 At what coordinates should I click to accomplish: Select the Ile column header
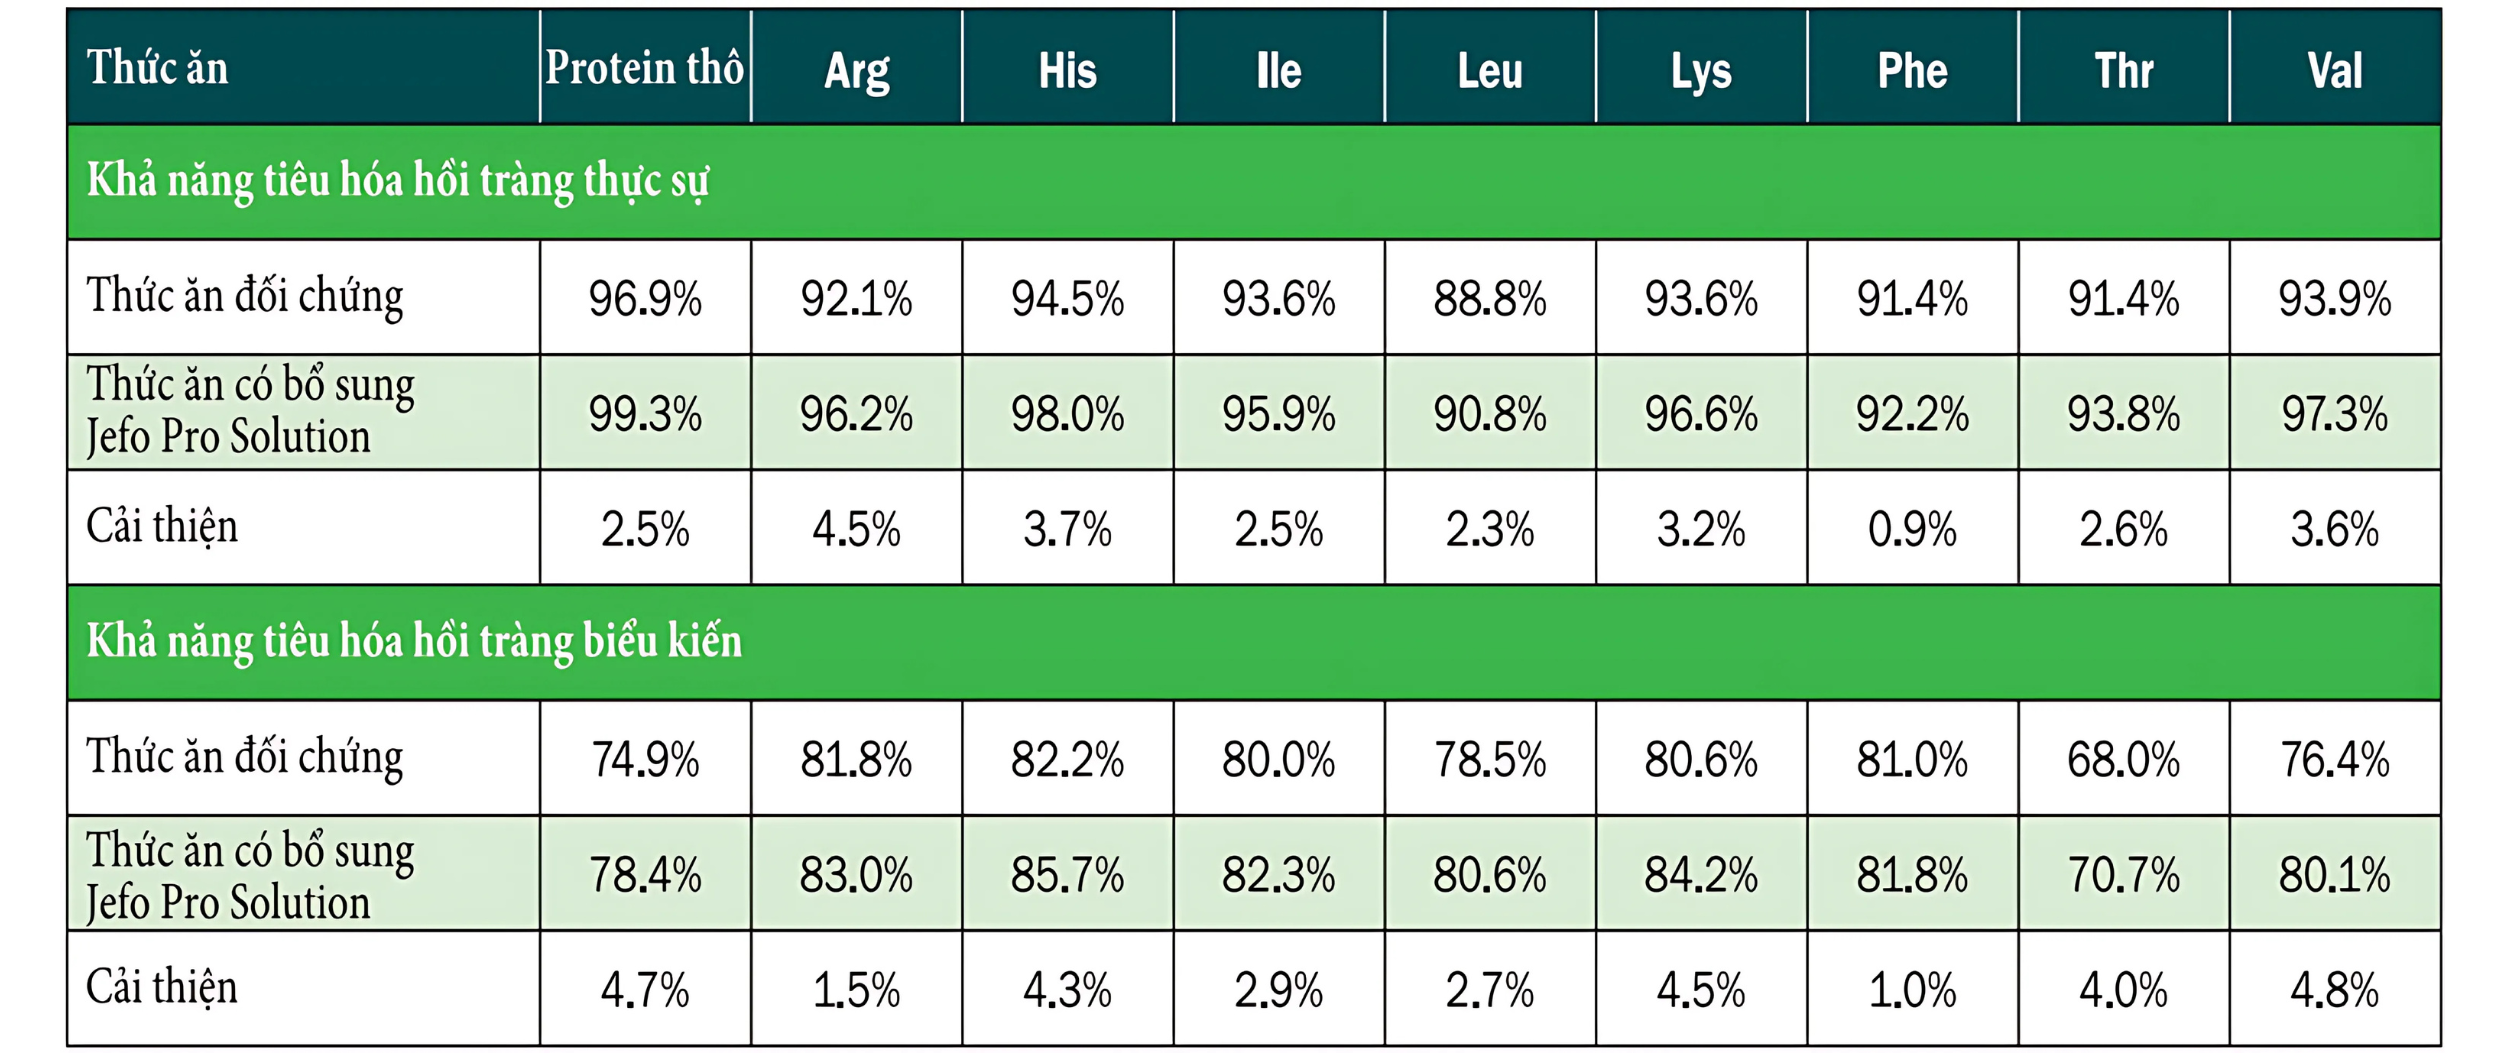(x=1278, y=70)
